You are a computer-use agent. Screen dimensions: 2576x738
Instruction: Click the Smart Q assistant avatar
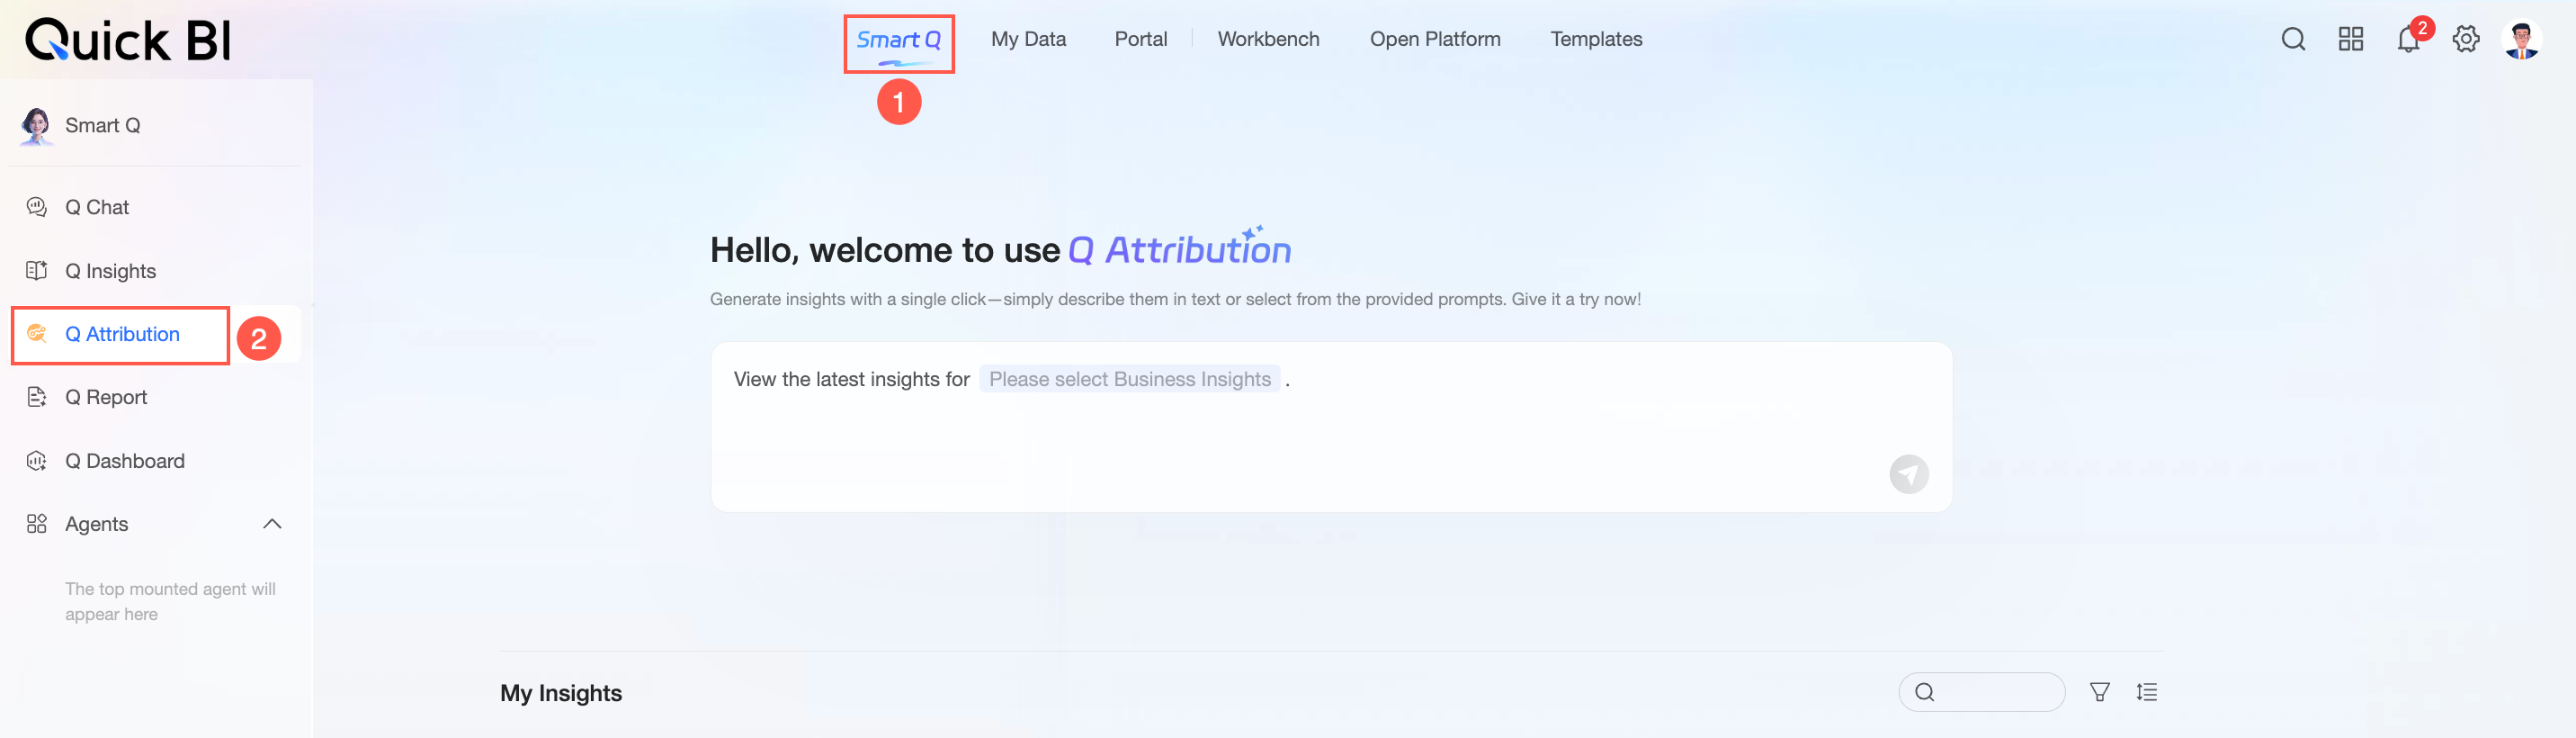pos(37,126)
